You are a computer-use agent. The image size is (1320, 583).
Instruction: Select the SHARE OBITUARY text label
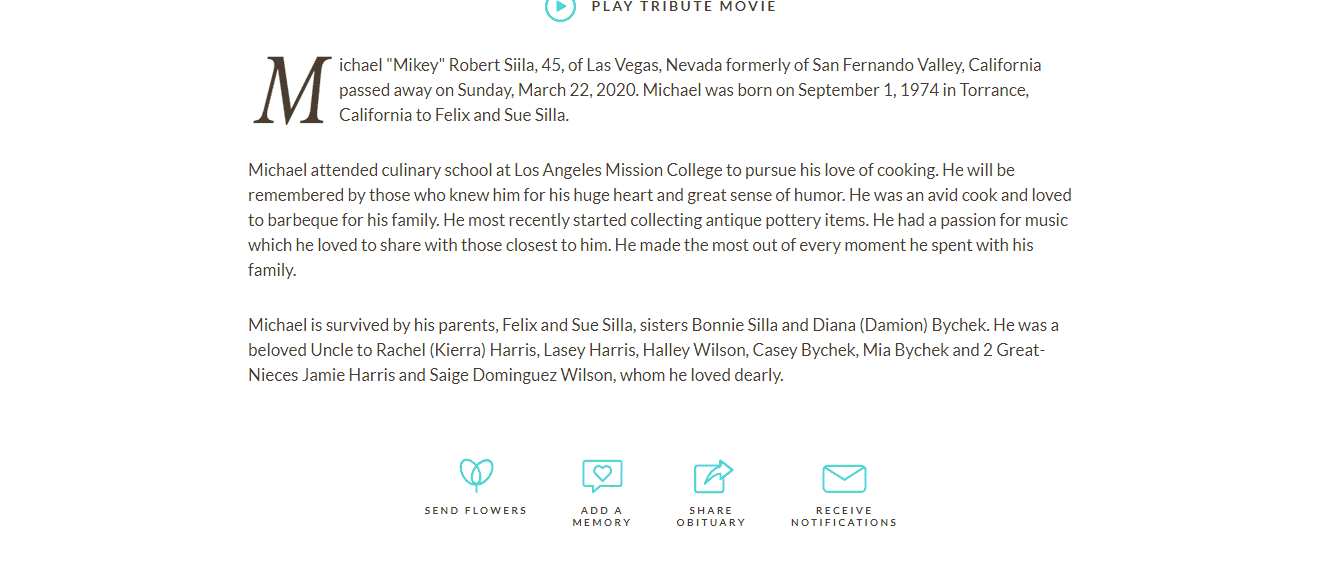(x=711, y=517)
